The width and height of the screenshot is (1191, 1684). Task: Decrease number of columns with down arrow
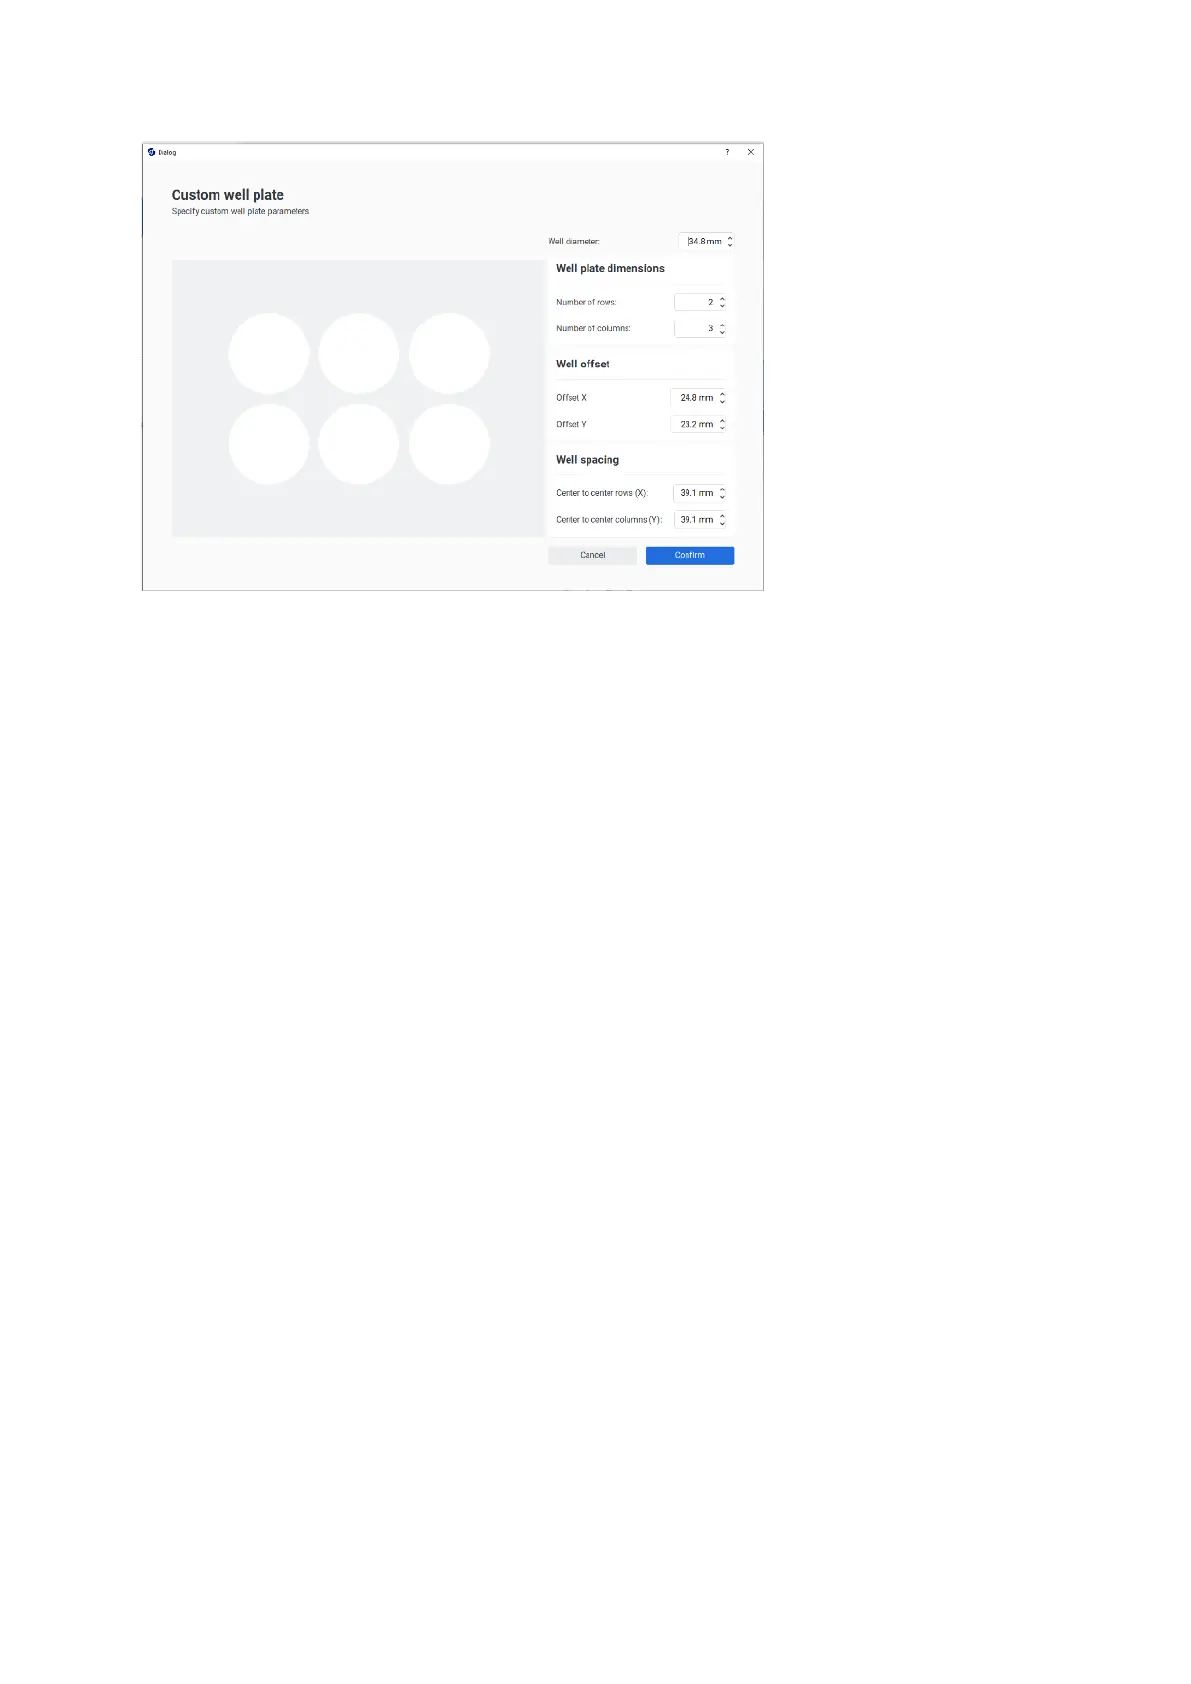pos(722,332)
